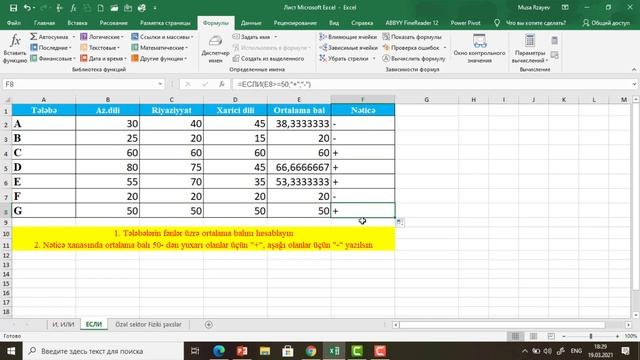640x360 pixels.
Task: Open Math functions (Математические)
Action: (159, 48)
